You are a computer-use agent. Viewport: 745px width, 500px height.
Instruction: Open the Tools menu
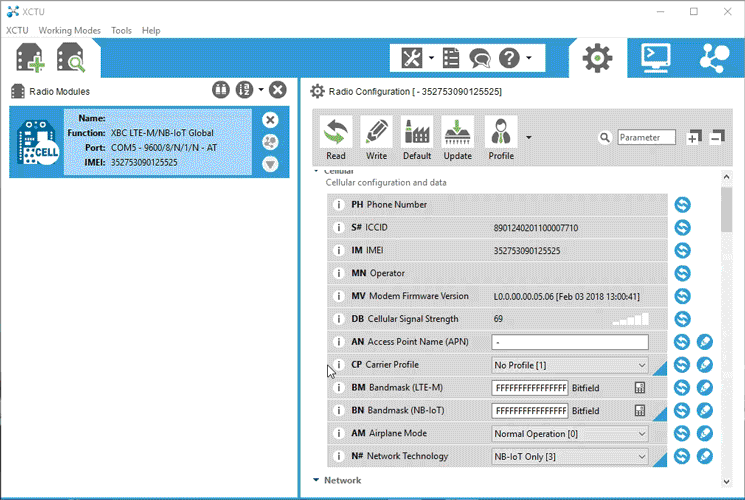pos(121,30)
